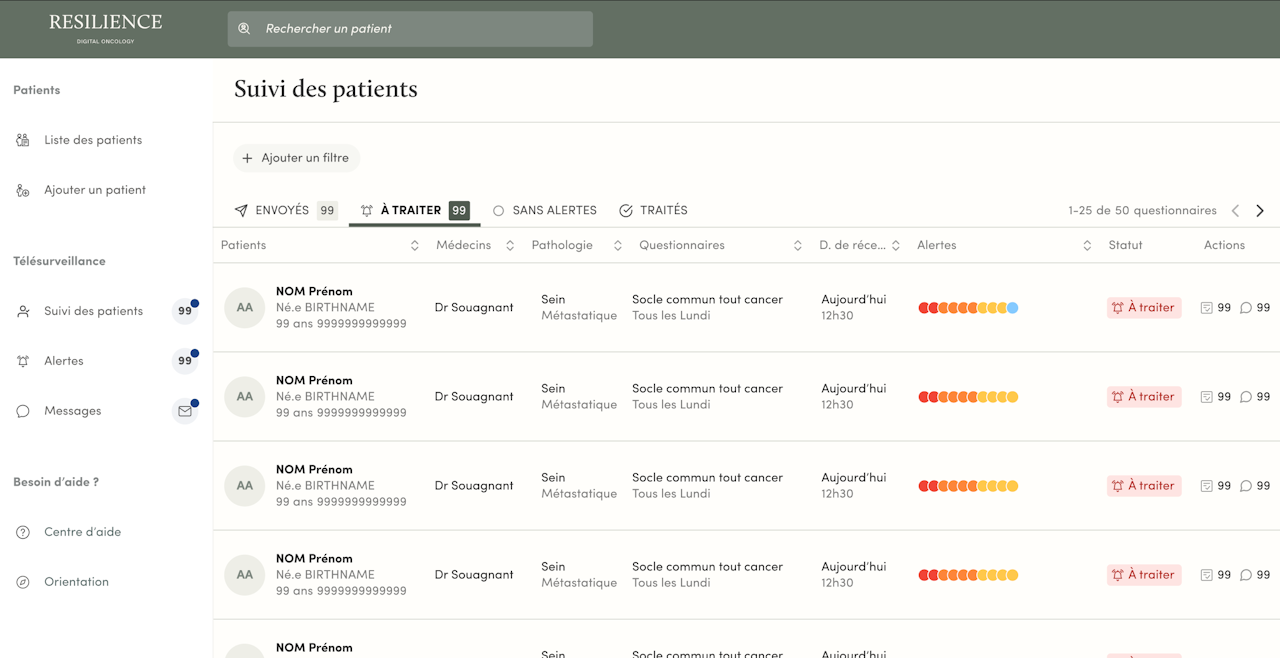Open Centre d'aide help icon
Image resolution: width=1280 pixels, height=658 pixels.
tap(23, 532)
